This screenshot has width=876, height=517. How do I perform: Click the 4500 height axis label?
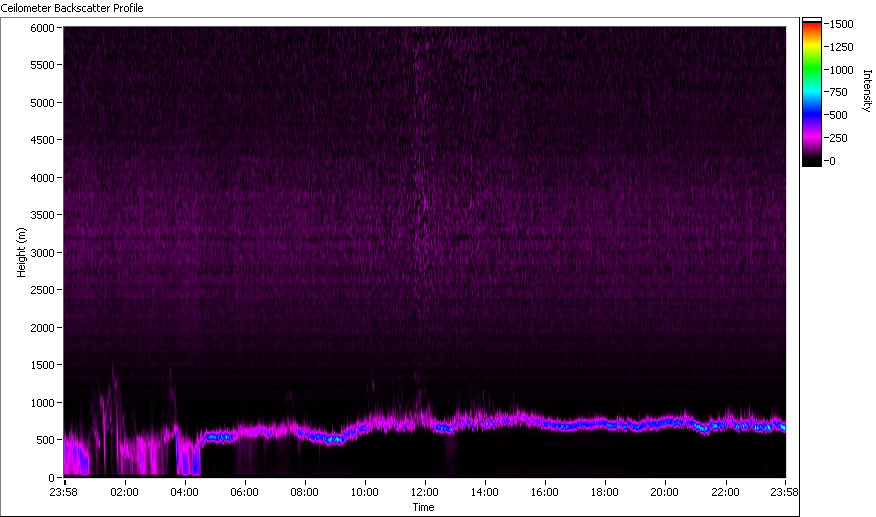[42, 140]
